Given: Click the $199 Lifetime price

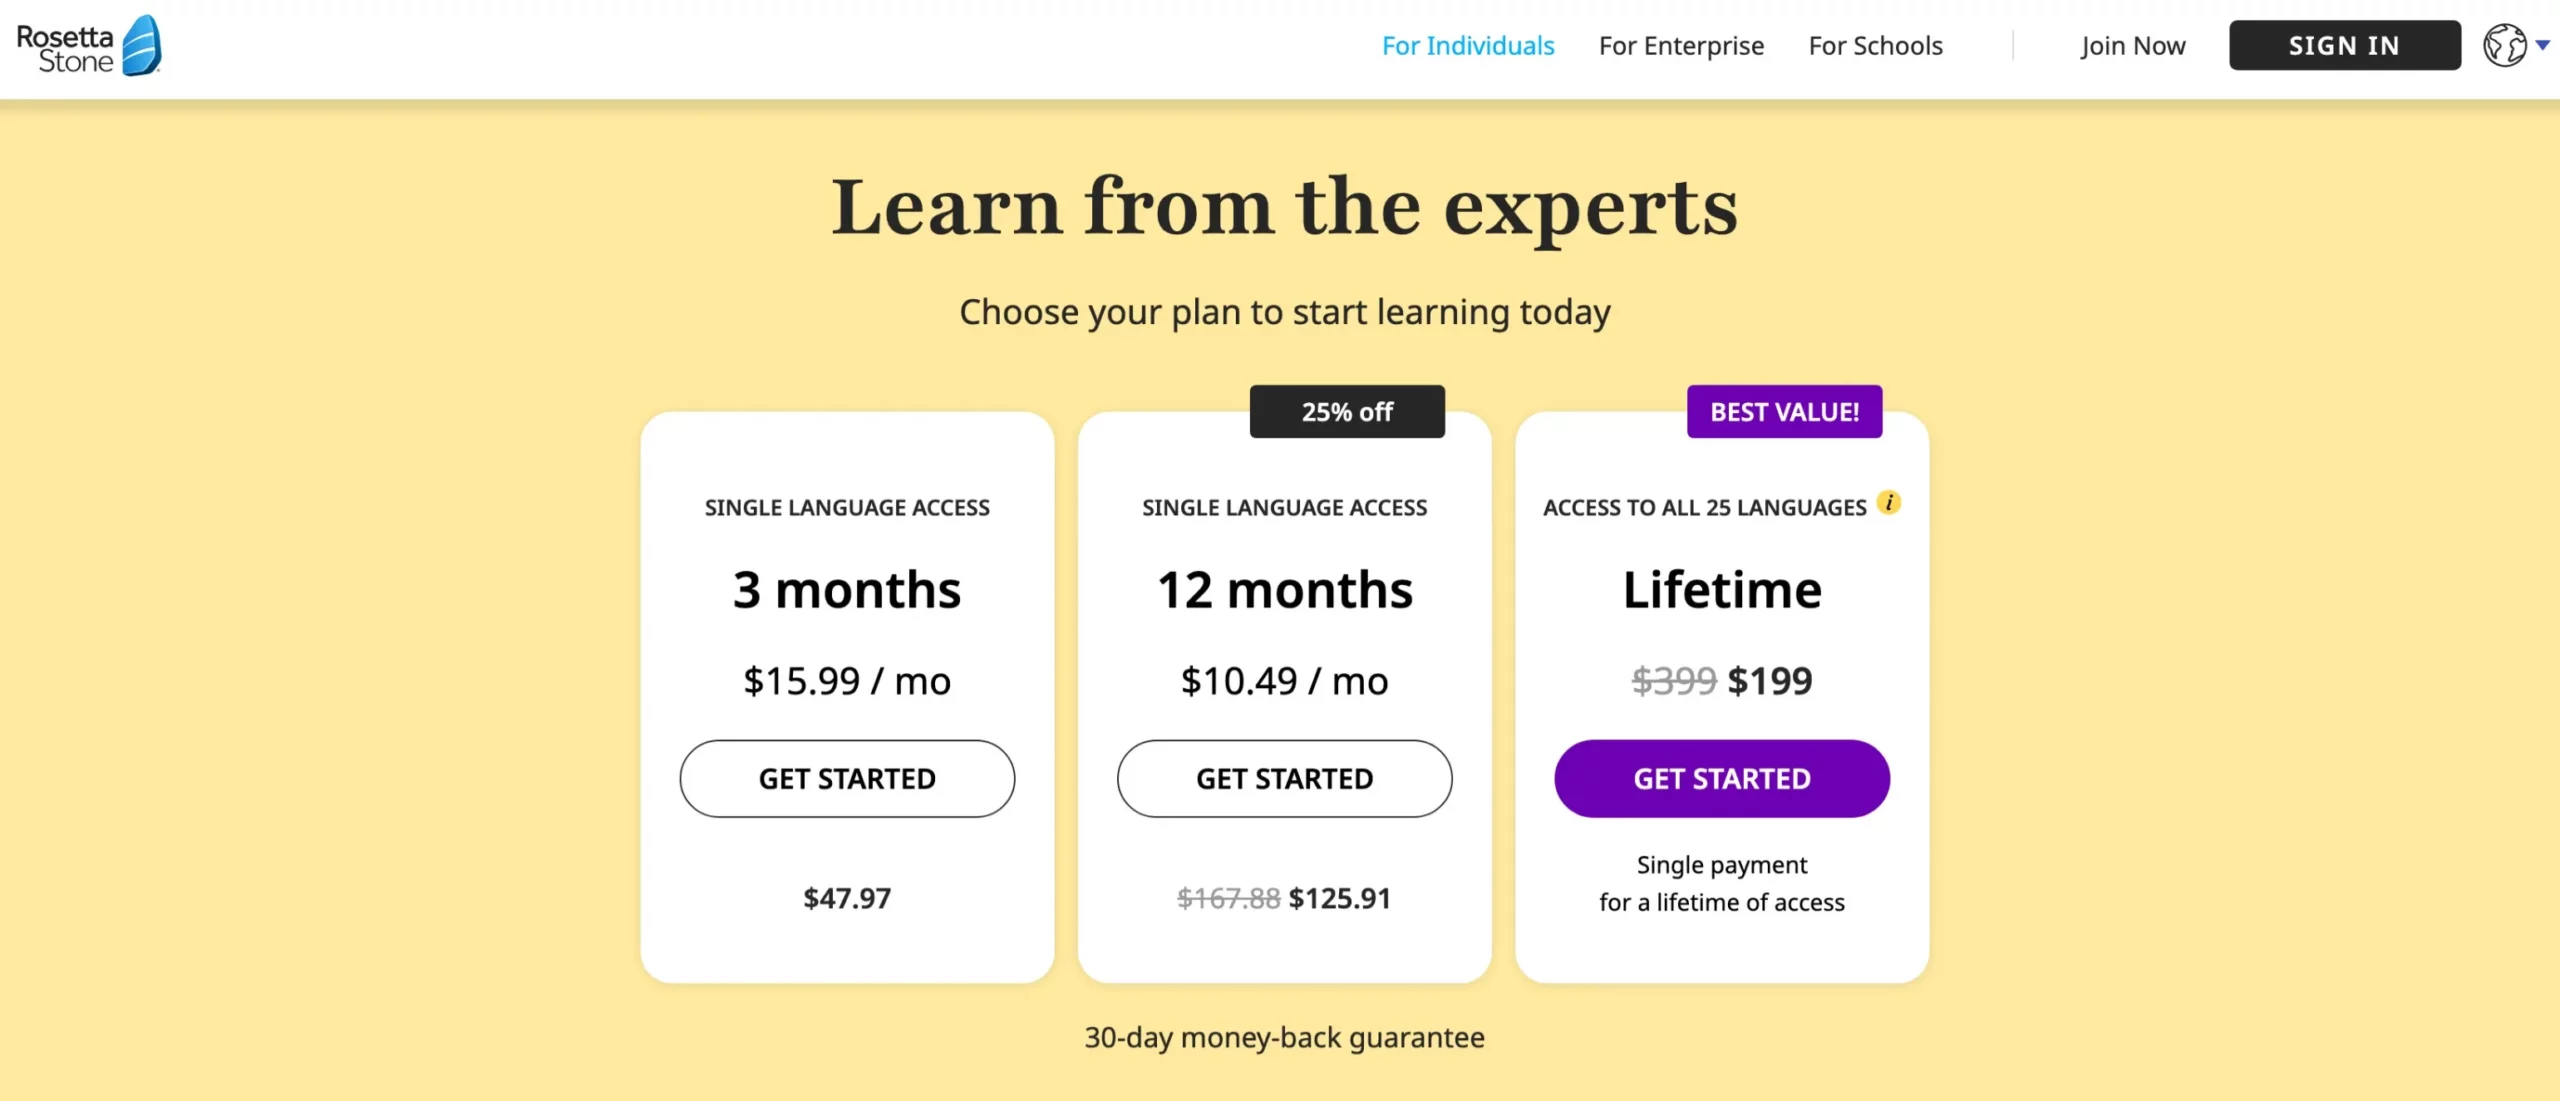Looking at the screenshot, I should point(1769,682).
